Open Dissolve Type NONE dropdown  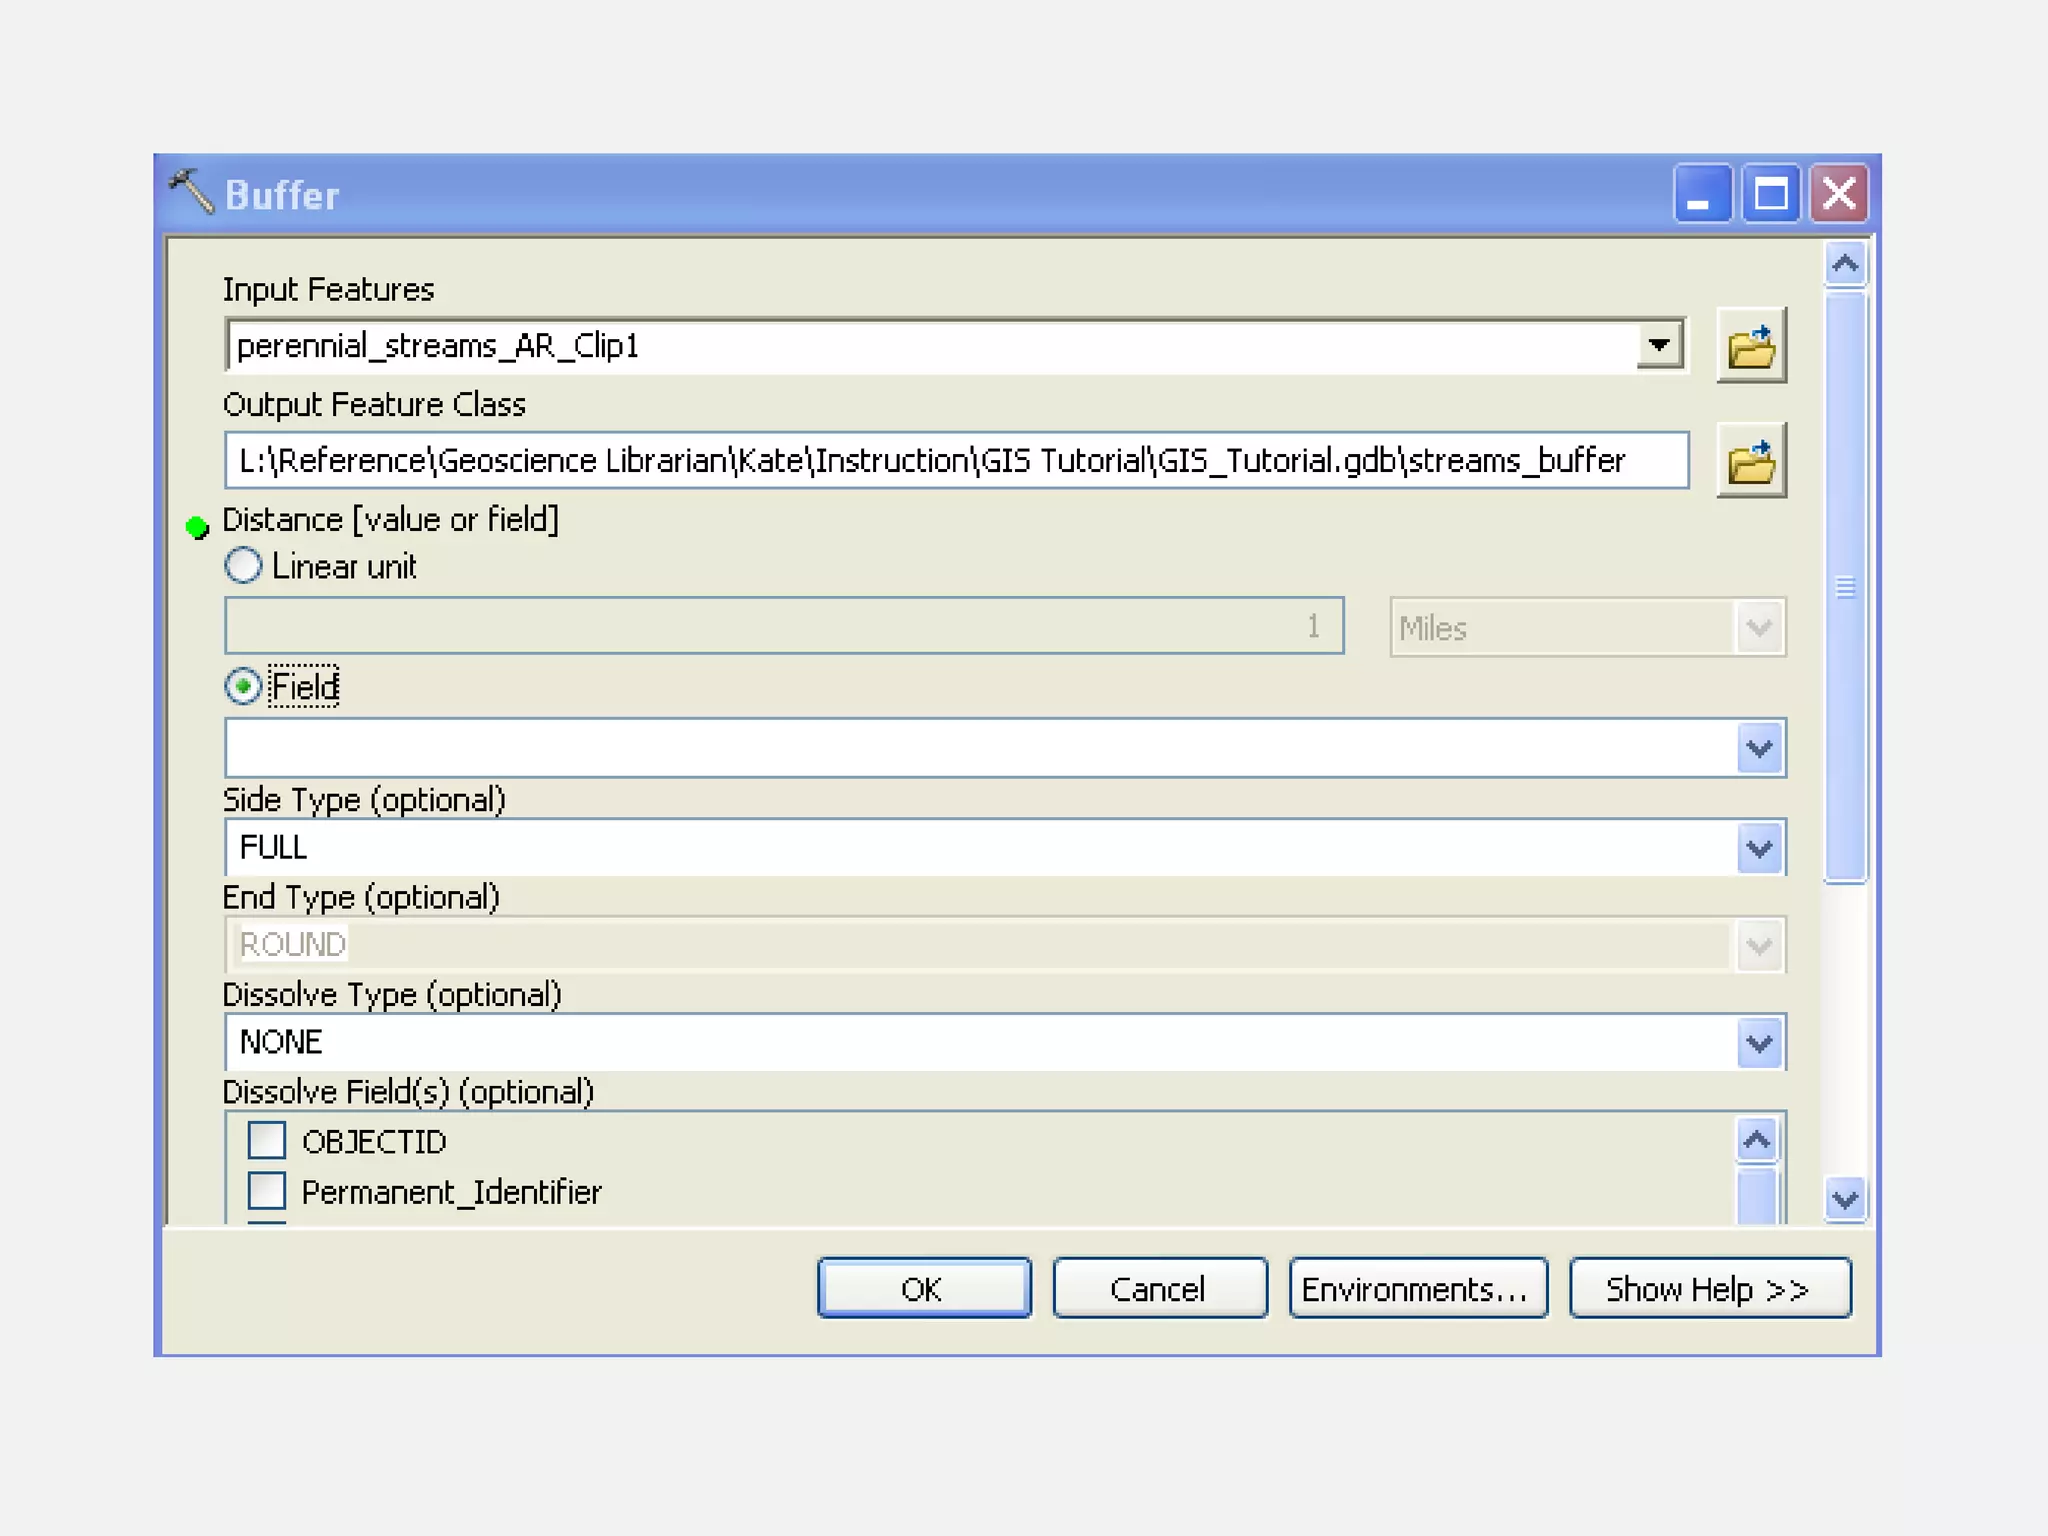click(x=1759, y=1043)
